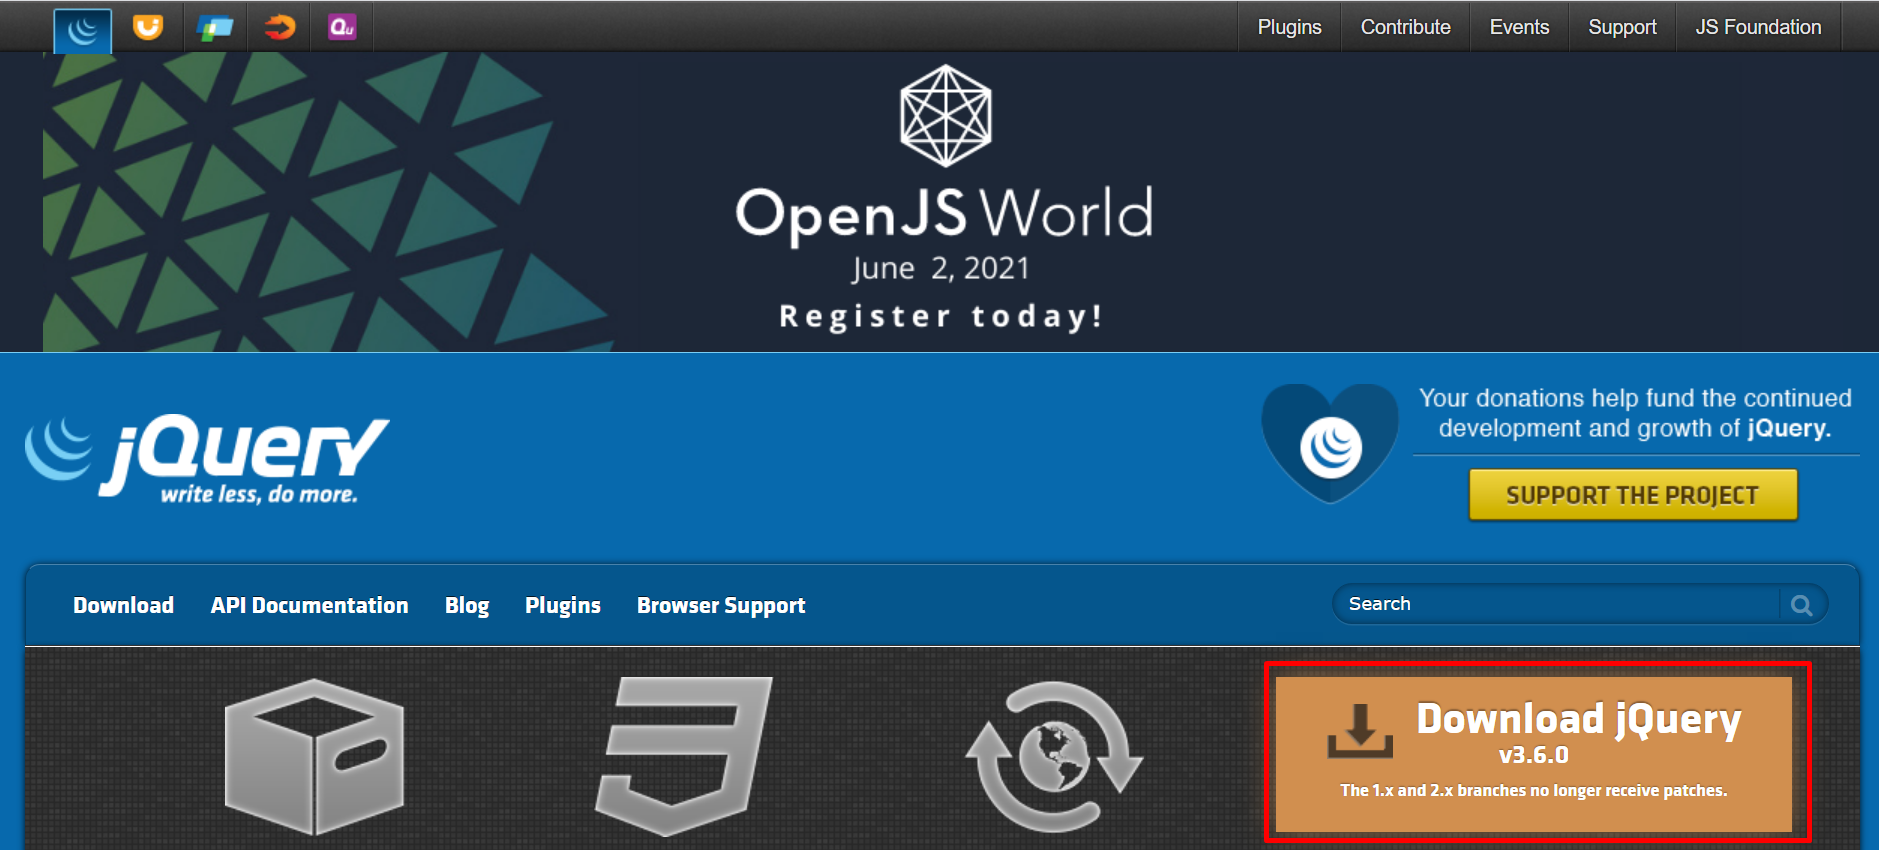
Task: Click 'write less, do more.' tagline
Action: (x=259, y=494)
